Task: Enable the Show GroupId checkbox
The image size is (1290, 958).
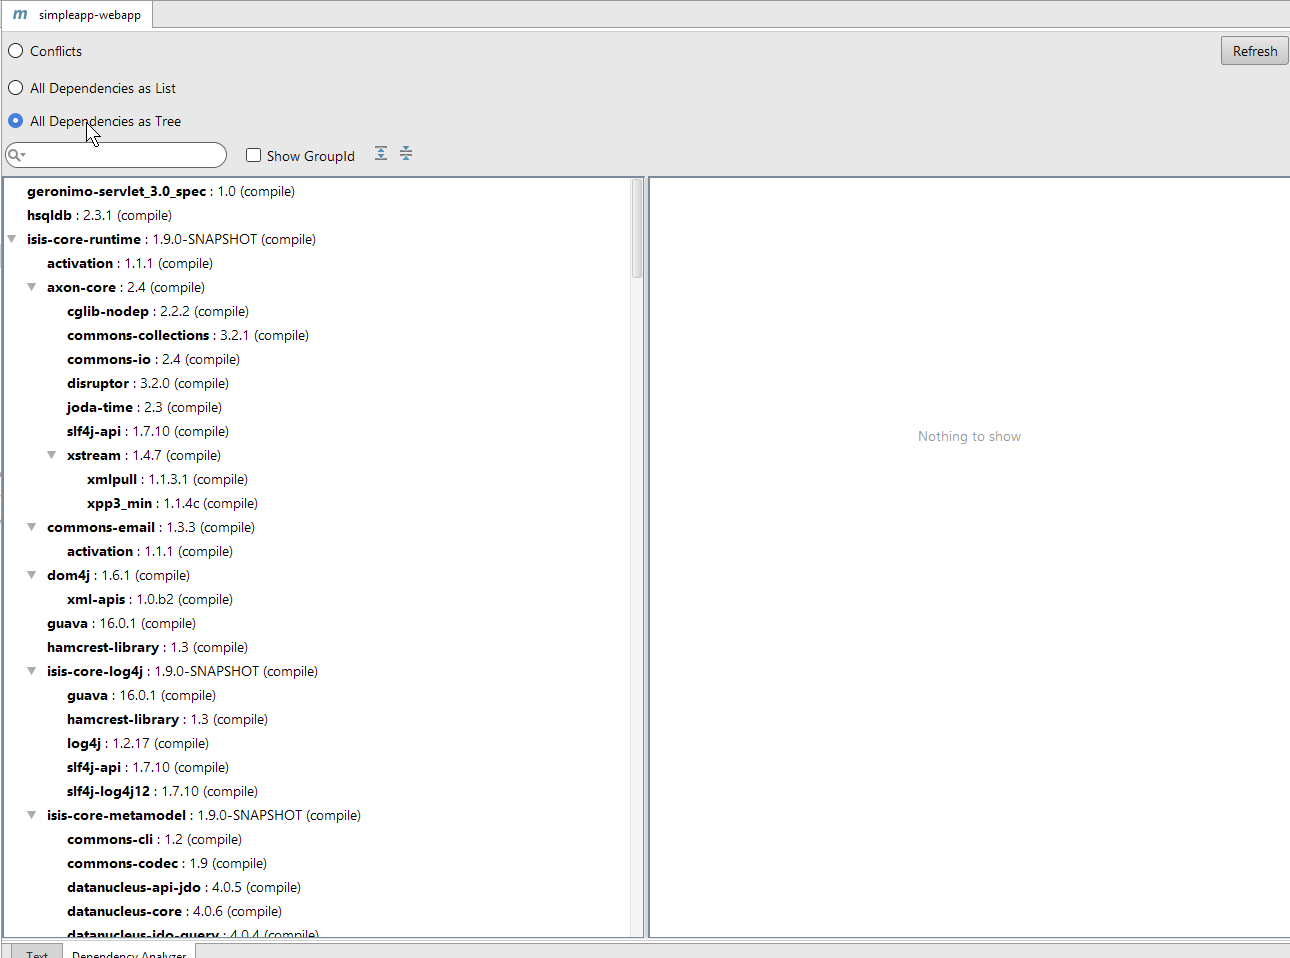Action: pos(254,155)
